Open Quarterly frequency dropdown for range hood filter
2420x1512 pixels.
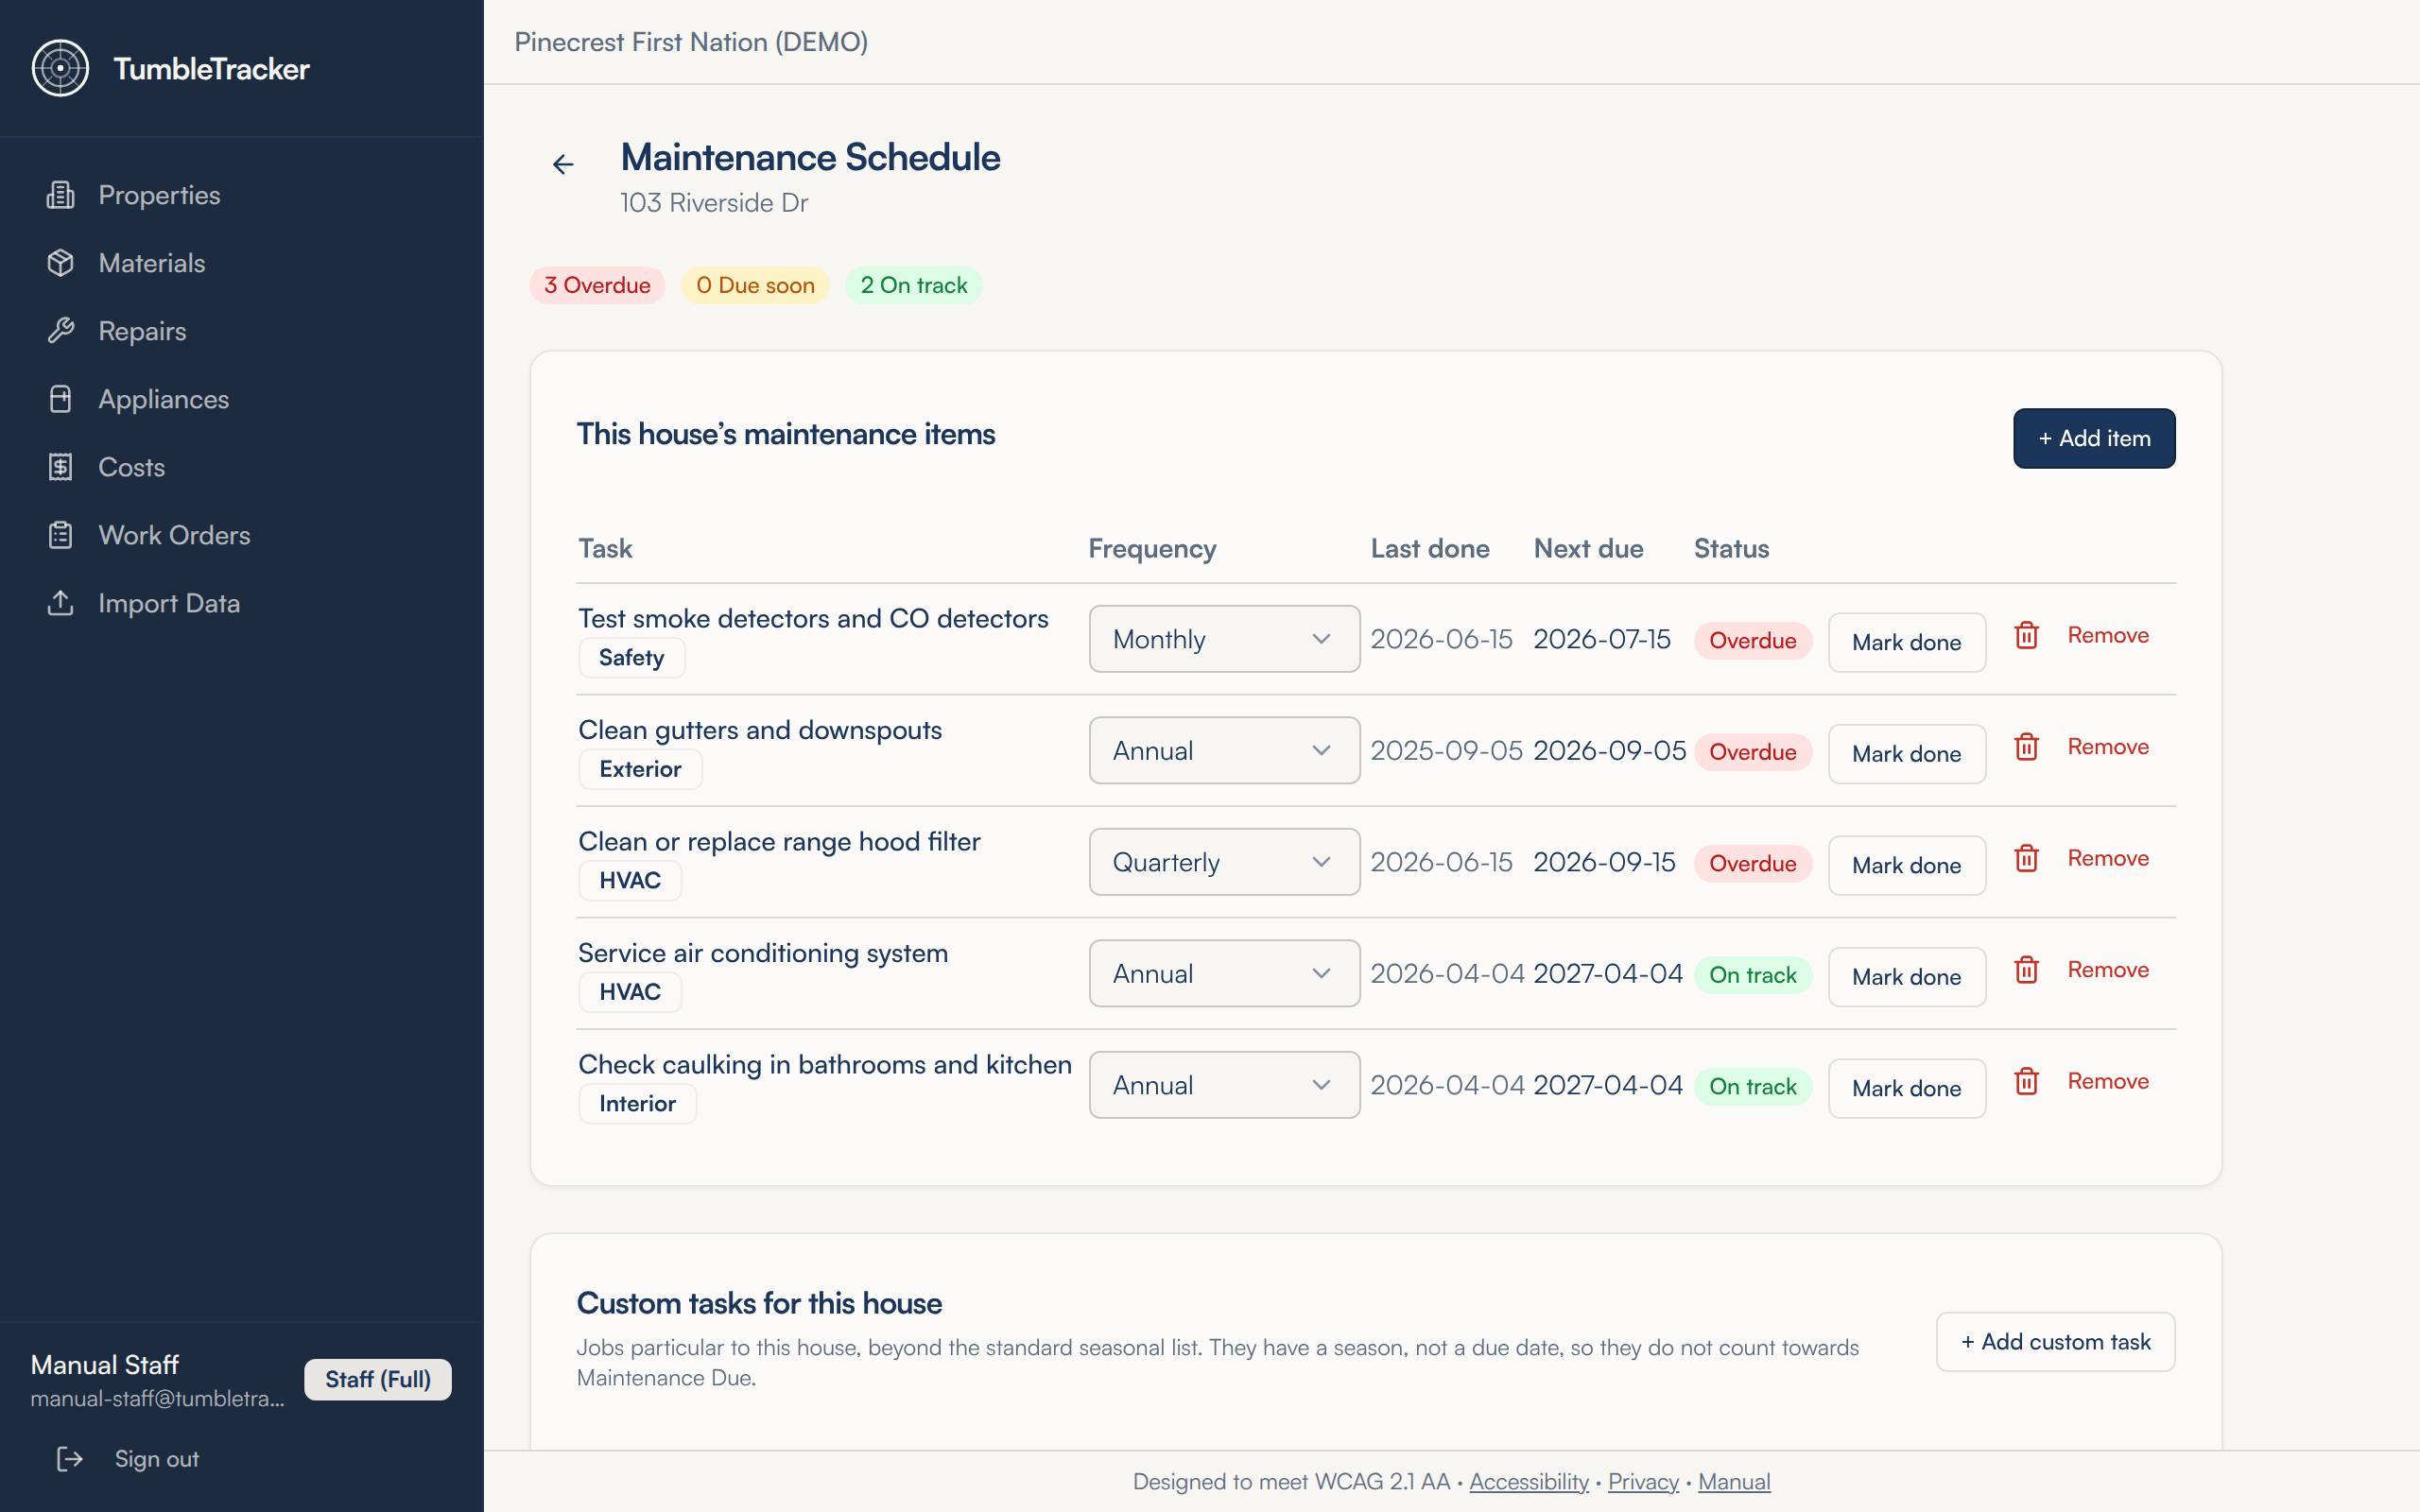click(x=1224, y=862)
